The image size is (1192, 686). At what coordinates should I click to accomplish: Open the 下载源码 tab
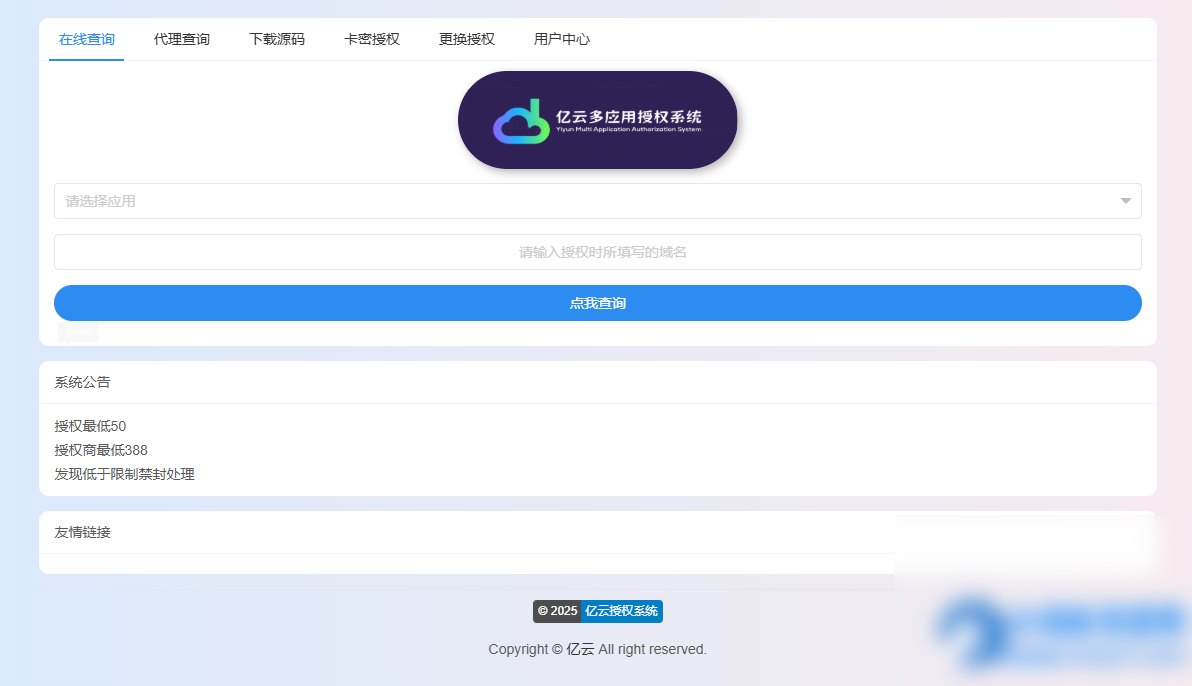[277, 40]
